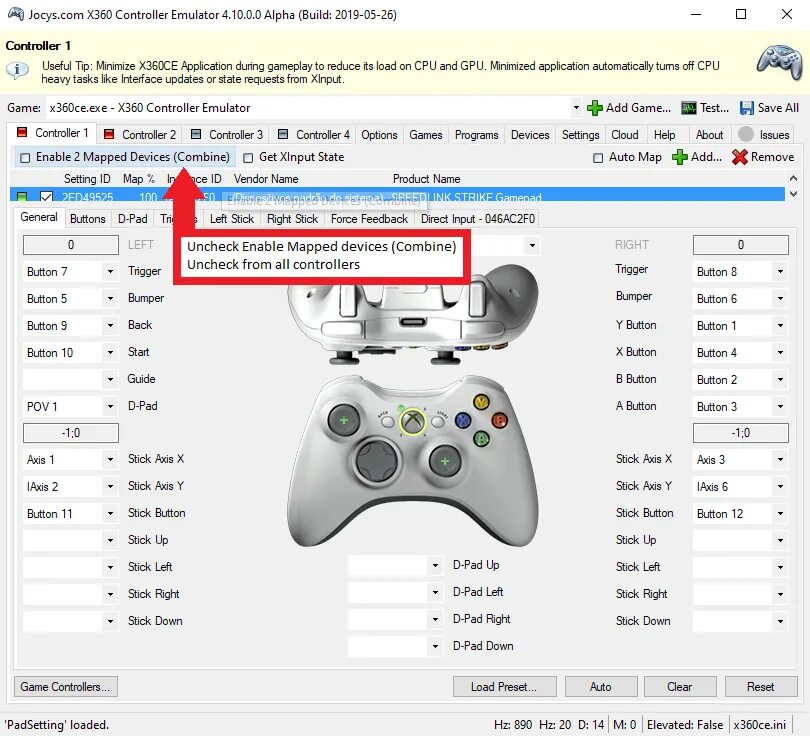
Task: Uncheck the device row 2ED49525 checkbox
Action: tap(46, 197)
